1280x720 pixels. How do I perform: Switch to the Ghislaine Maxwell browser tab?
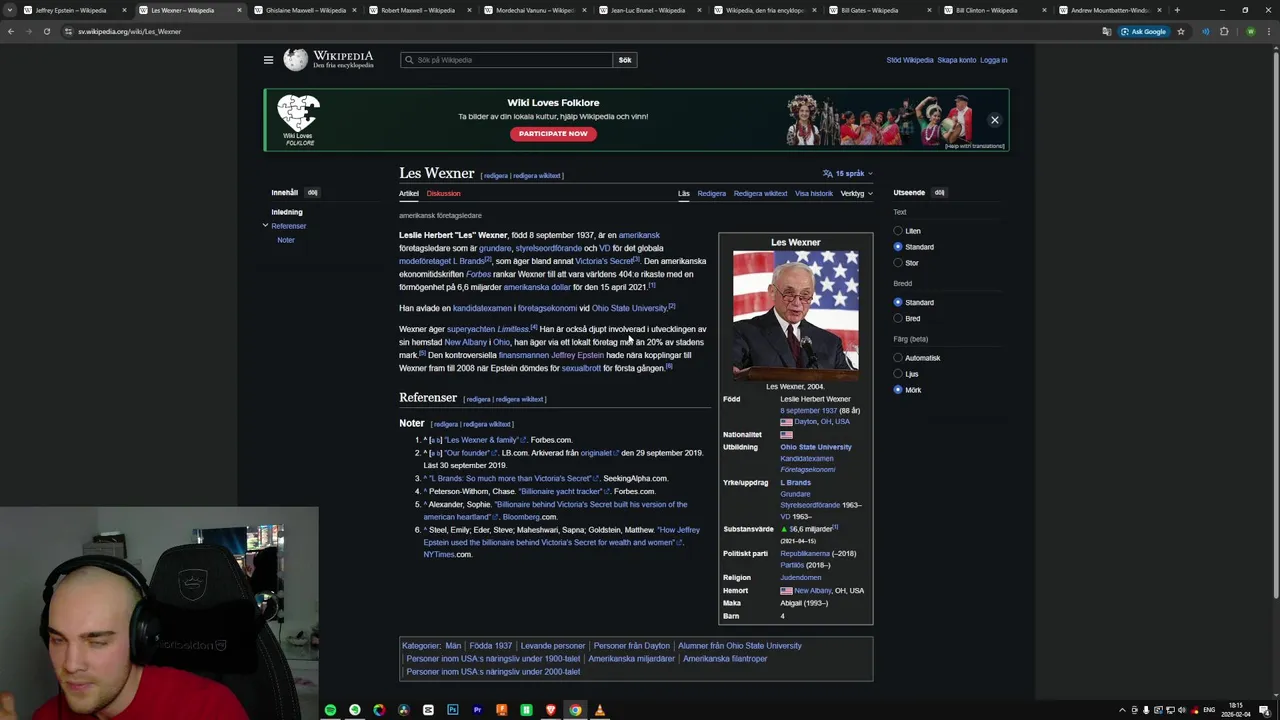(x=305, y=10)
